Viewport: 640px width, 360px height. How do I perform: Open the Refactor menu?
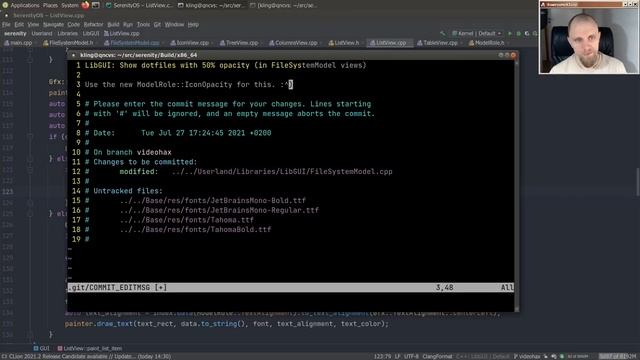tap(93, 24)
